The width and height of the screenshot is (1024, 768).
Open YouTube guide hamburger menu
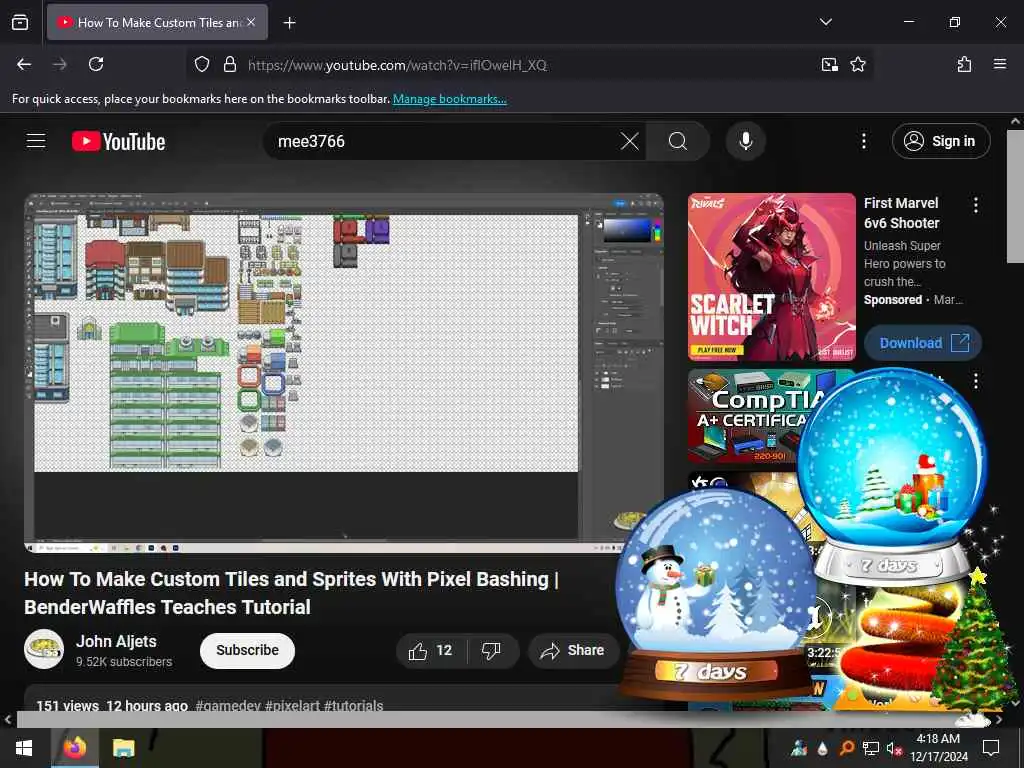36,141
